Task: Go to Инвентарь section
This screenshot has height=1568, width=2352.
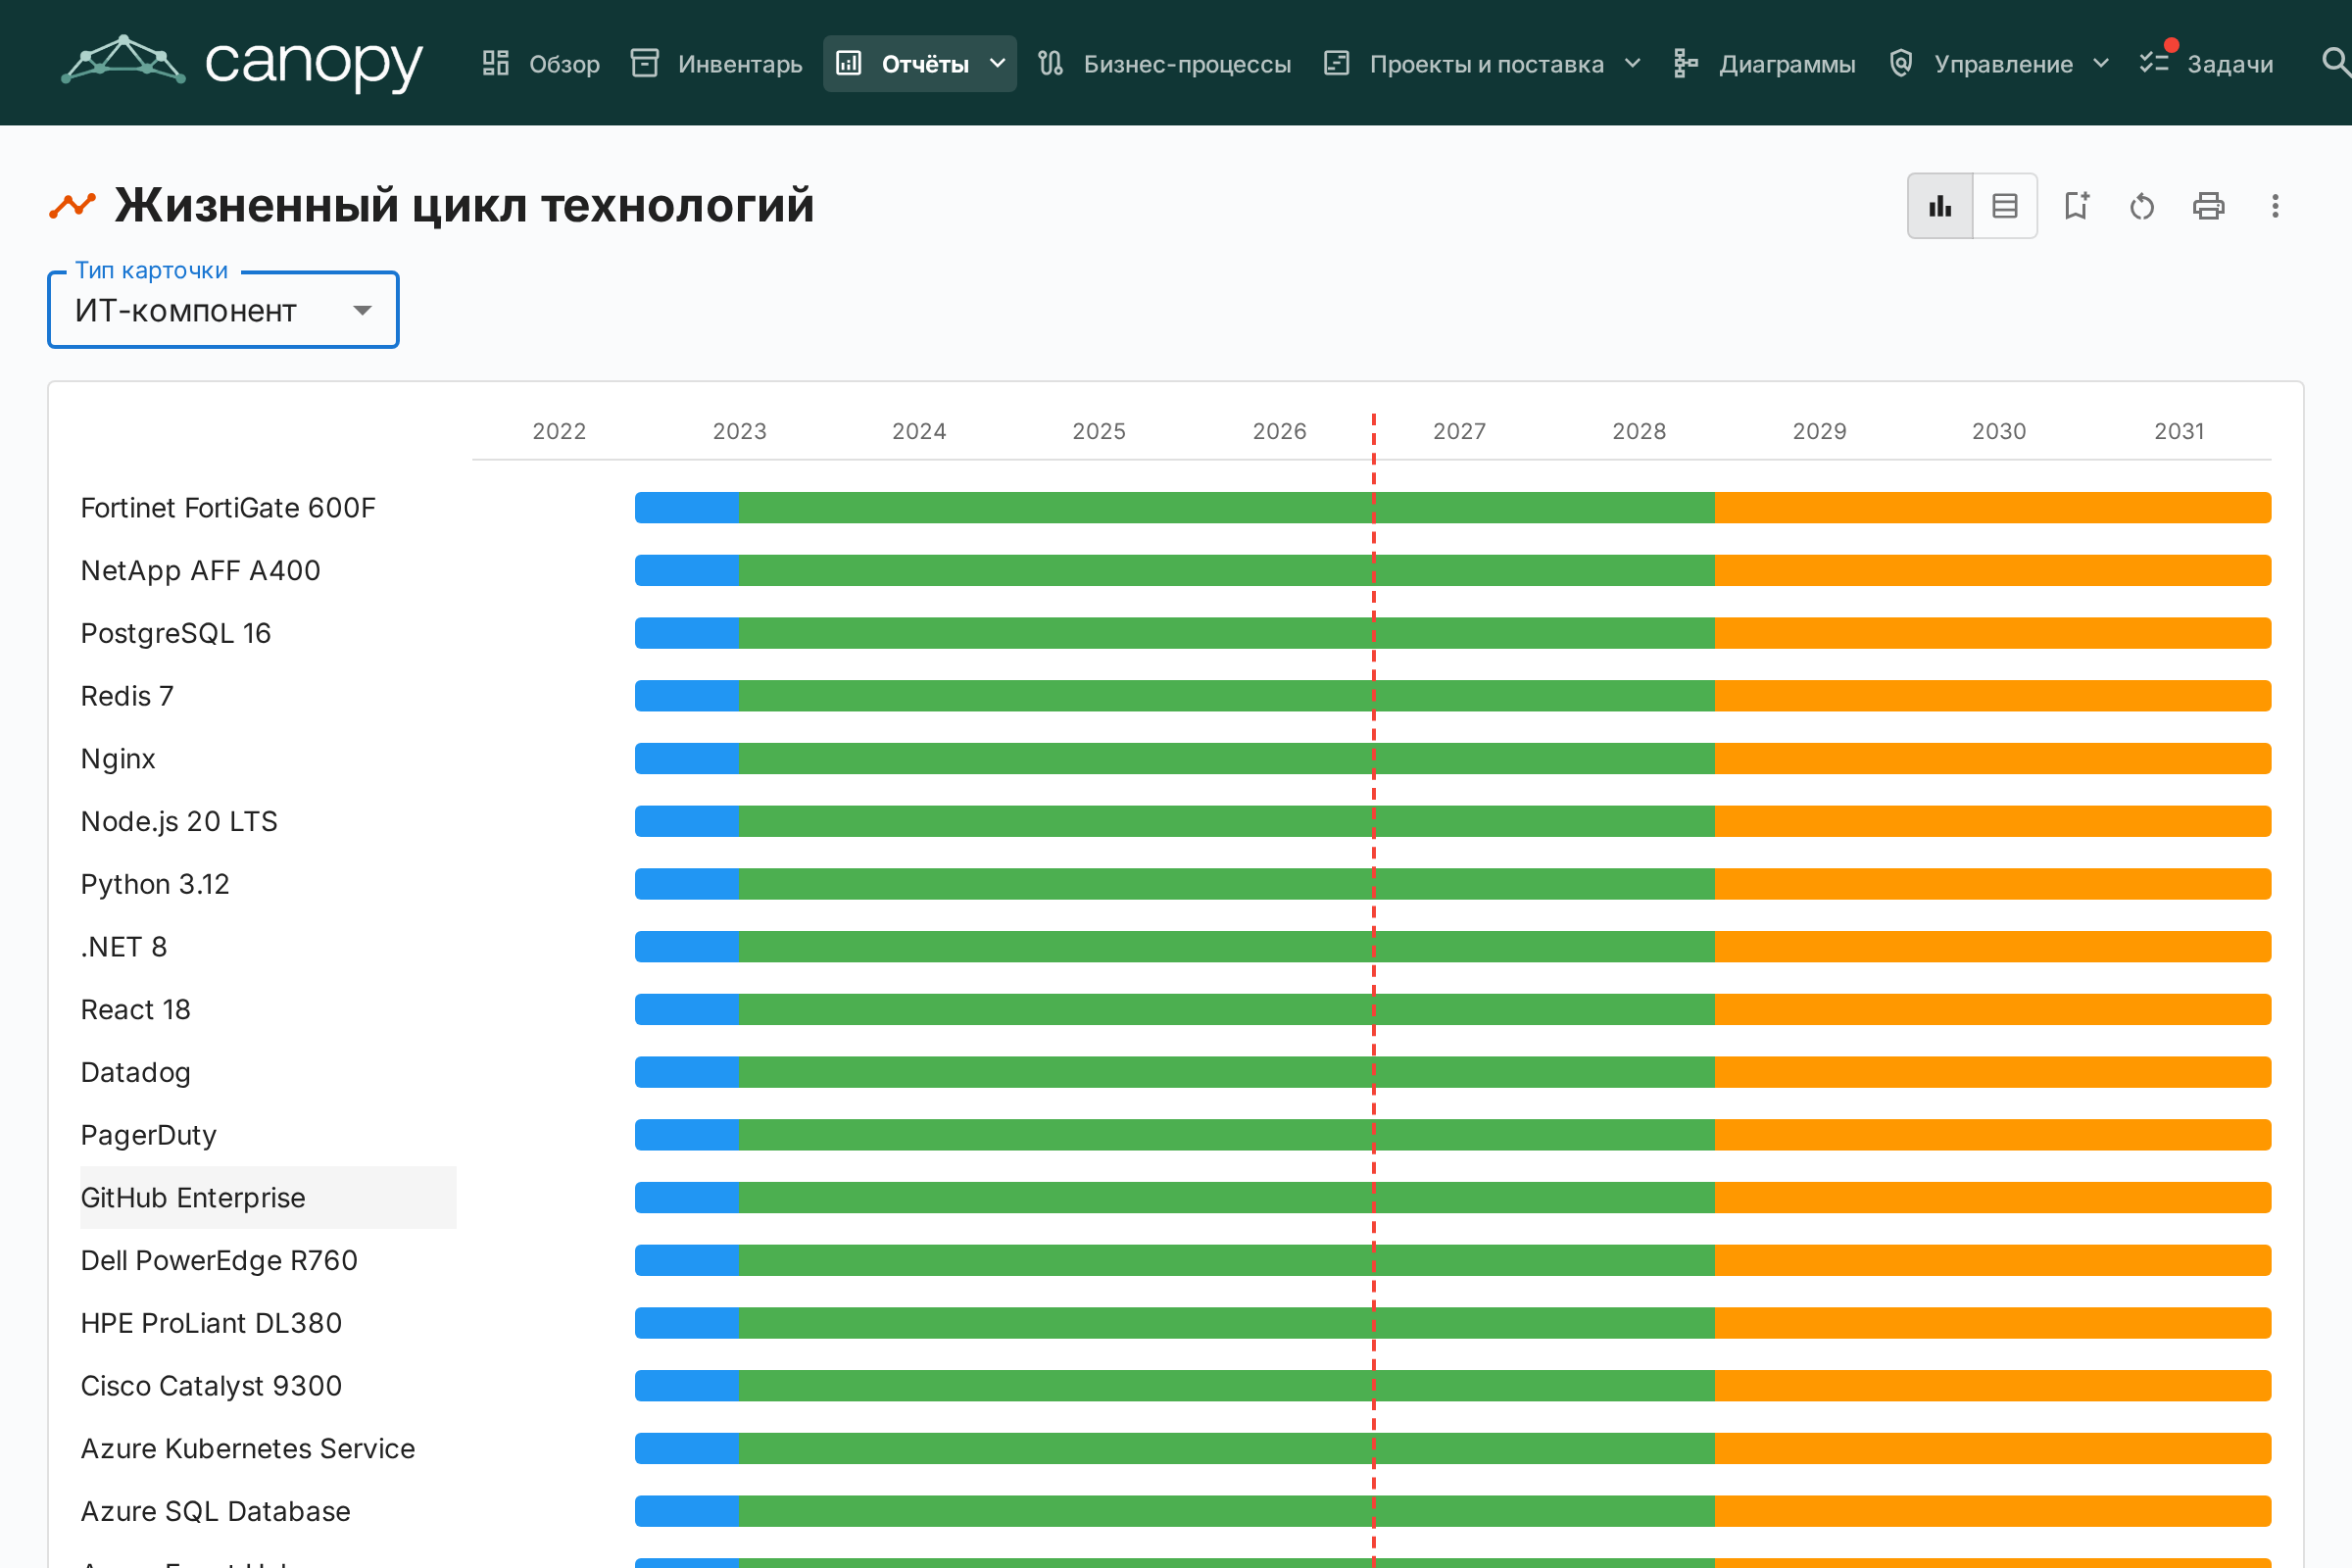Action: [717, 64]
